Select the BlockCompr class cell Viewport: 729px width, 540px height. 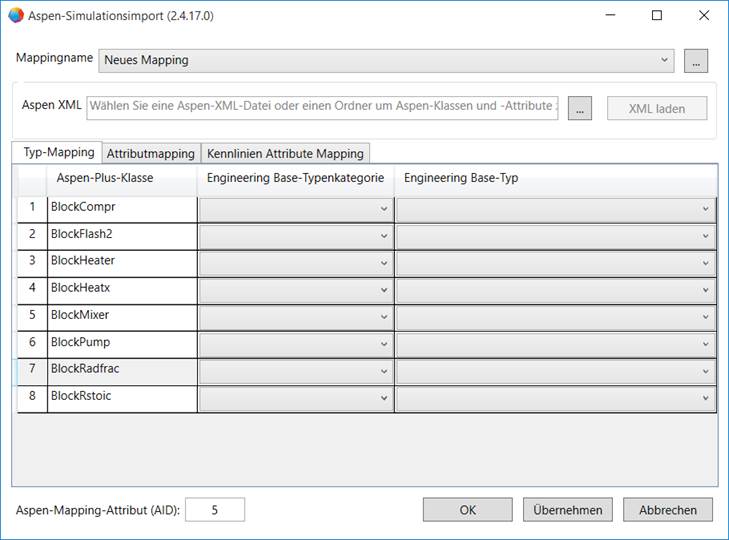point(122,209)
